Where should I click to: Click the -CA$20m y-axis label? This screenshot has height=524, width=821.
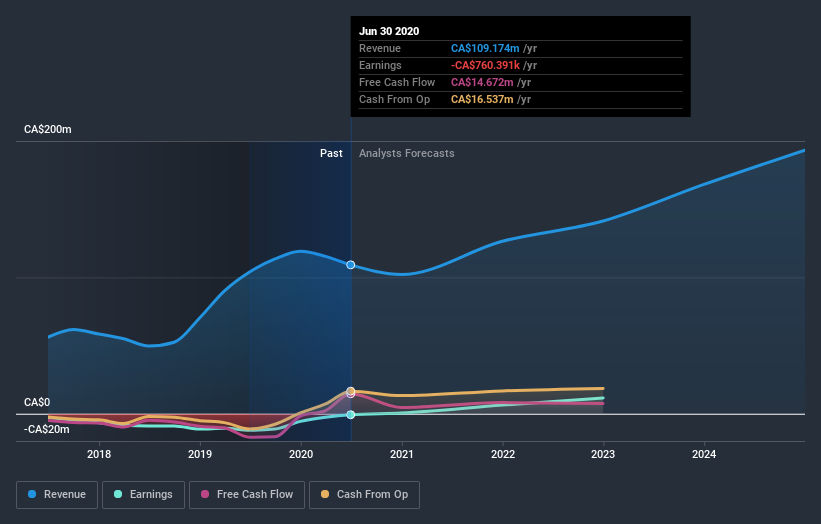pyautogui.click(x=47, y=429)
